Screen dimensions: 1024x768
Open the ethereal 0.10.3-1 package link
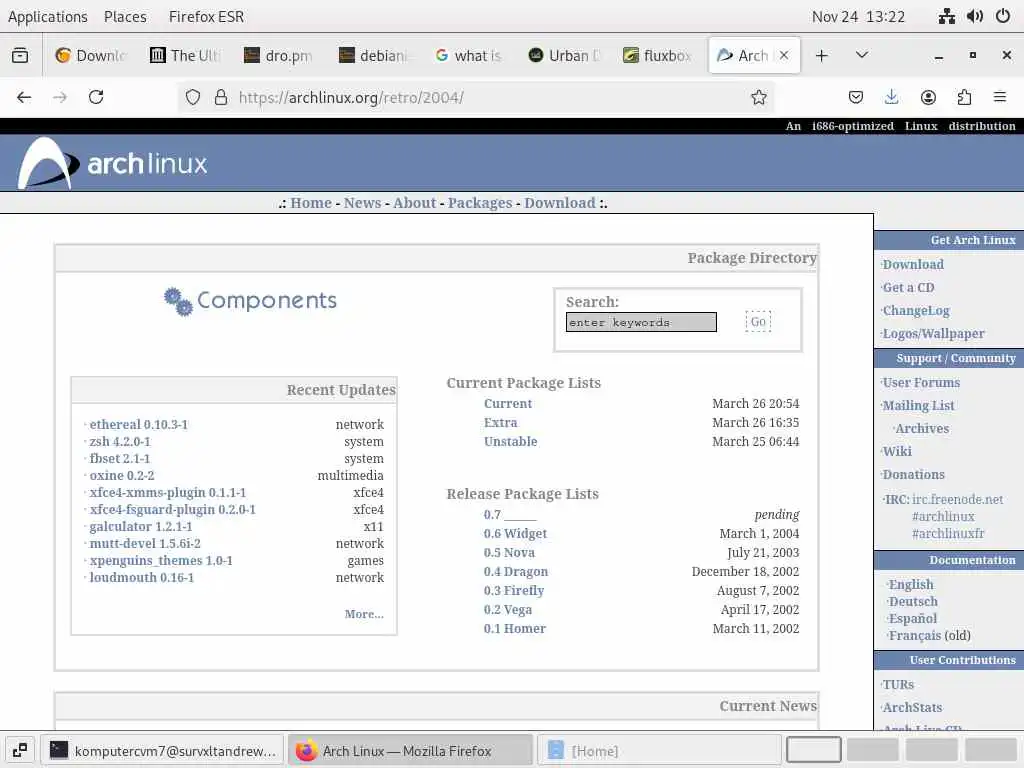[x=138, y=424]
